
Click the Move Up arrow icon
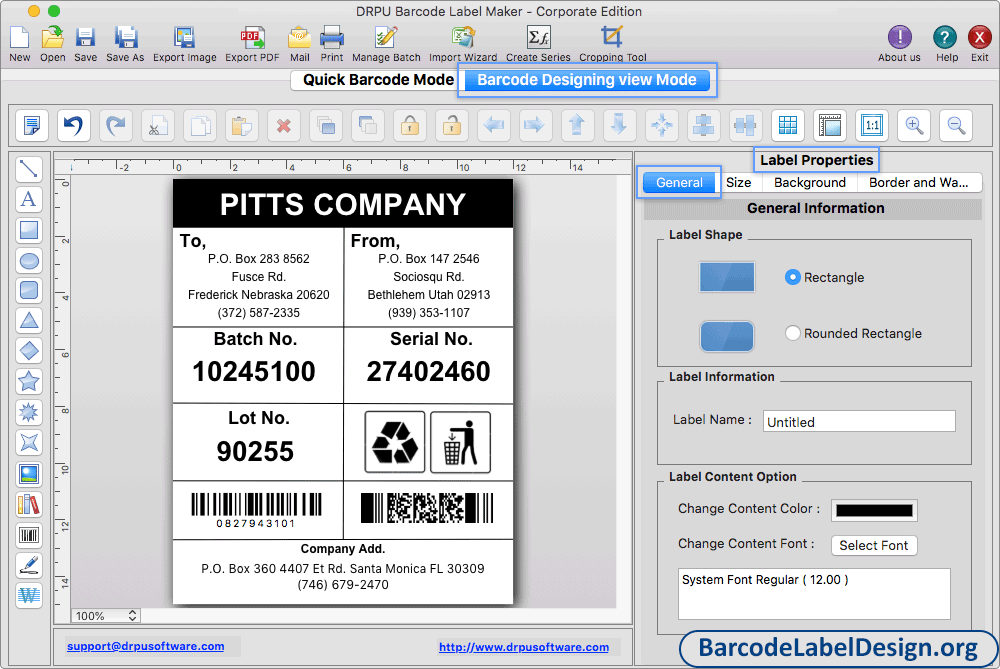577,125
